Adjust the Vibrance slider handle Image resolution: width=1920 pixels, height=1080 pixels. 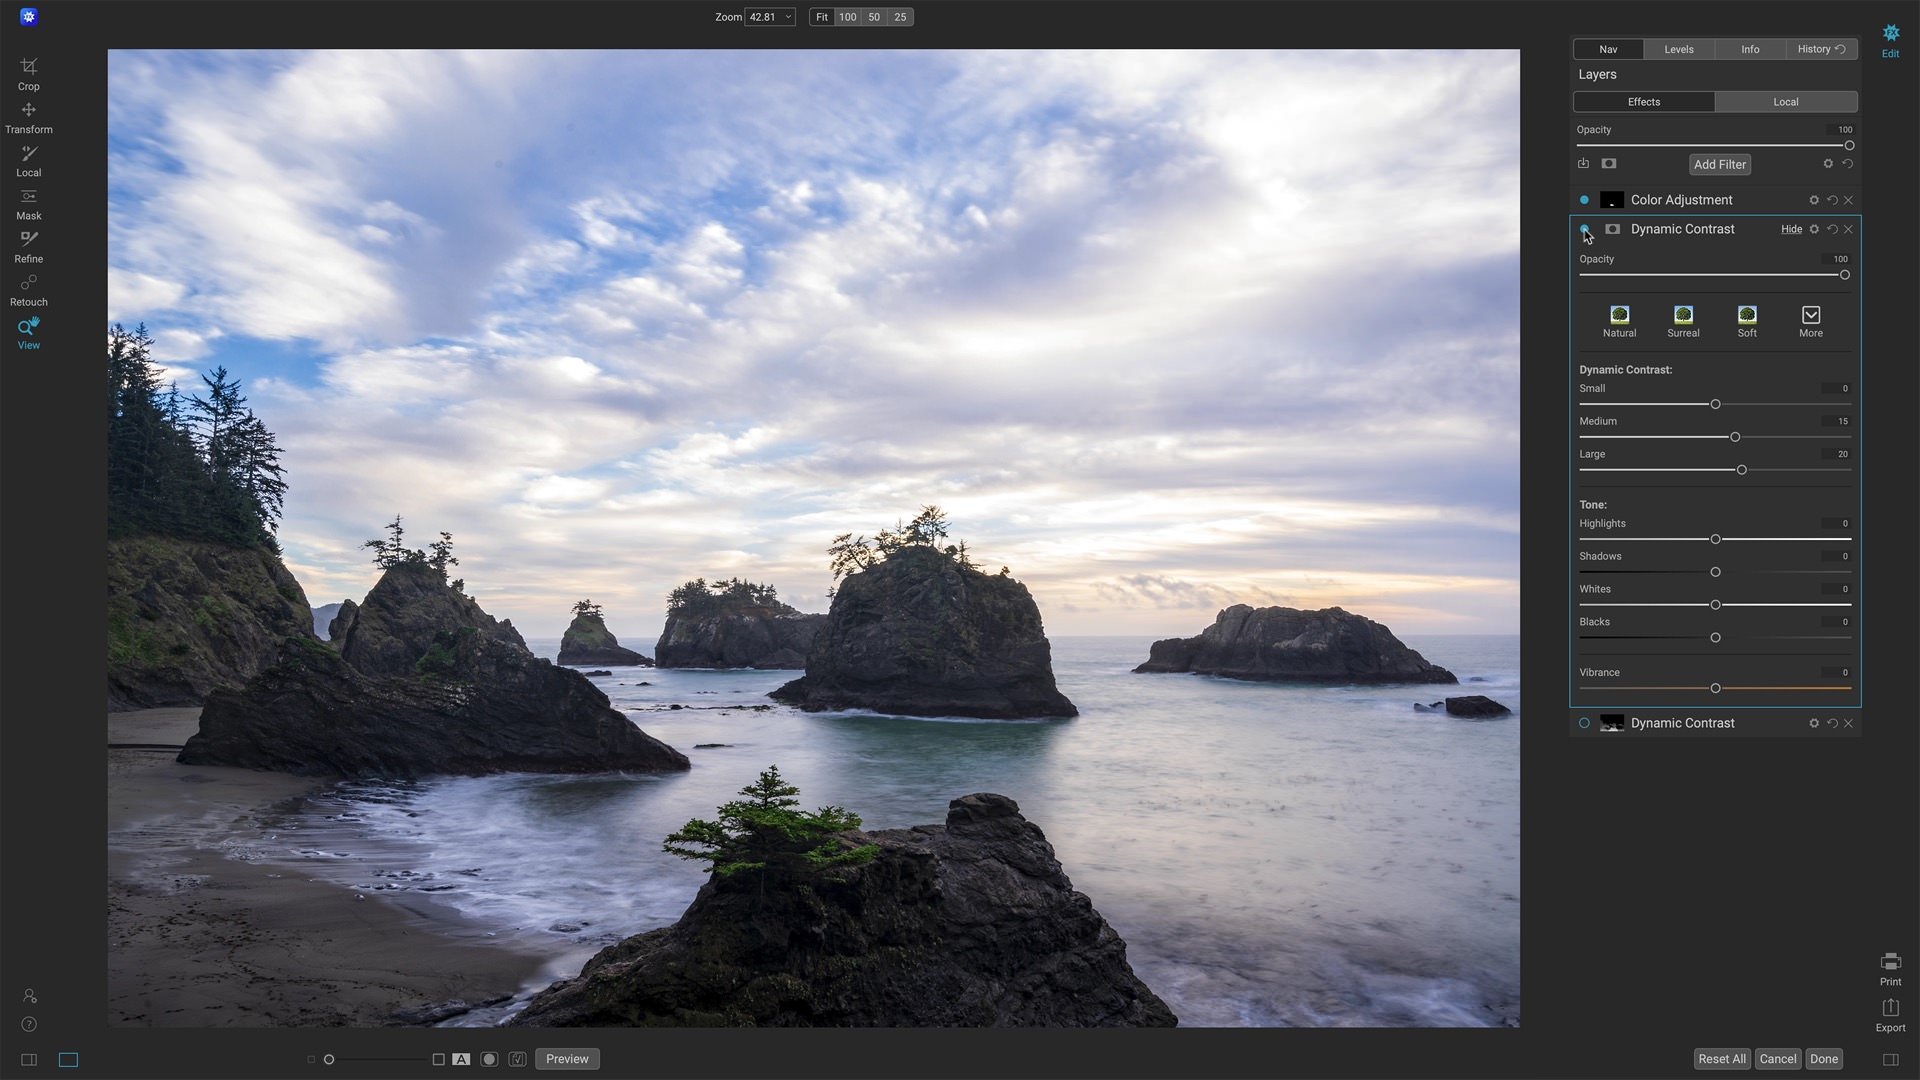1715,688
